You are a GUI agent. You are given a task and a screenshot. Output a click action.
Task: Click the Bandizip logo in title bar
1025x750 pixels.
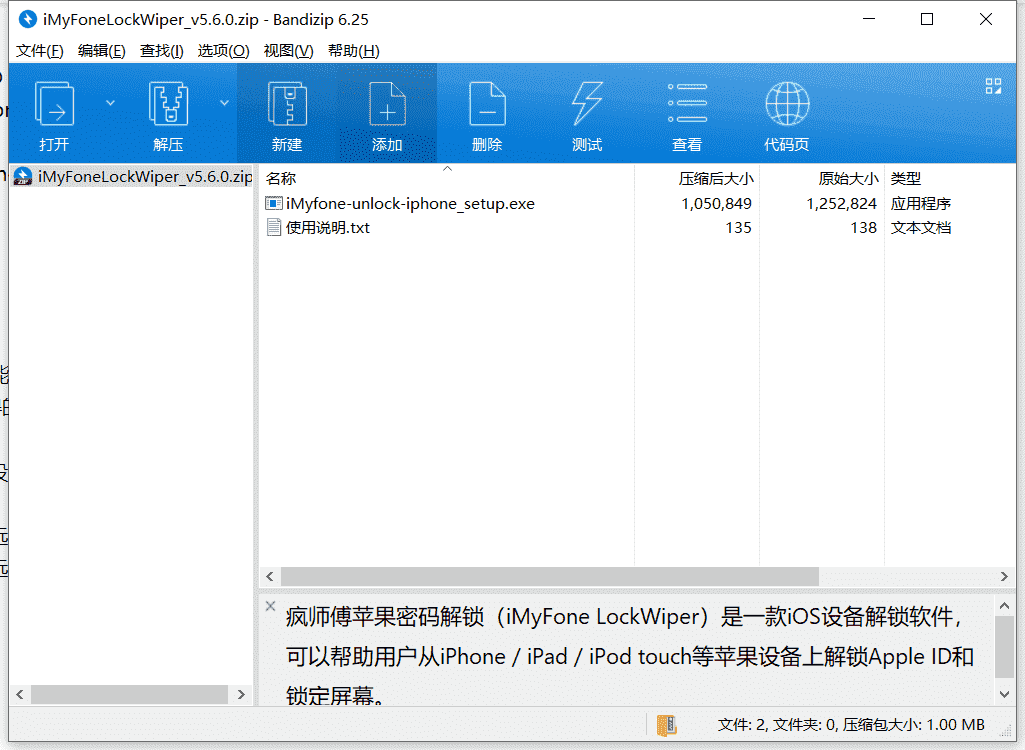27,19
